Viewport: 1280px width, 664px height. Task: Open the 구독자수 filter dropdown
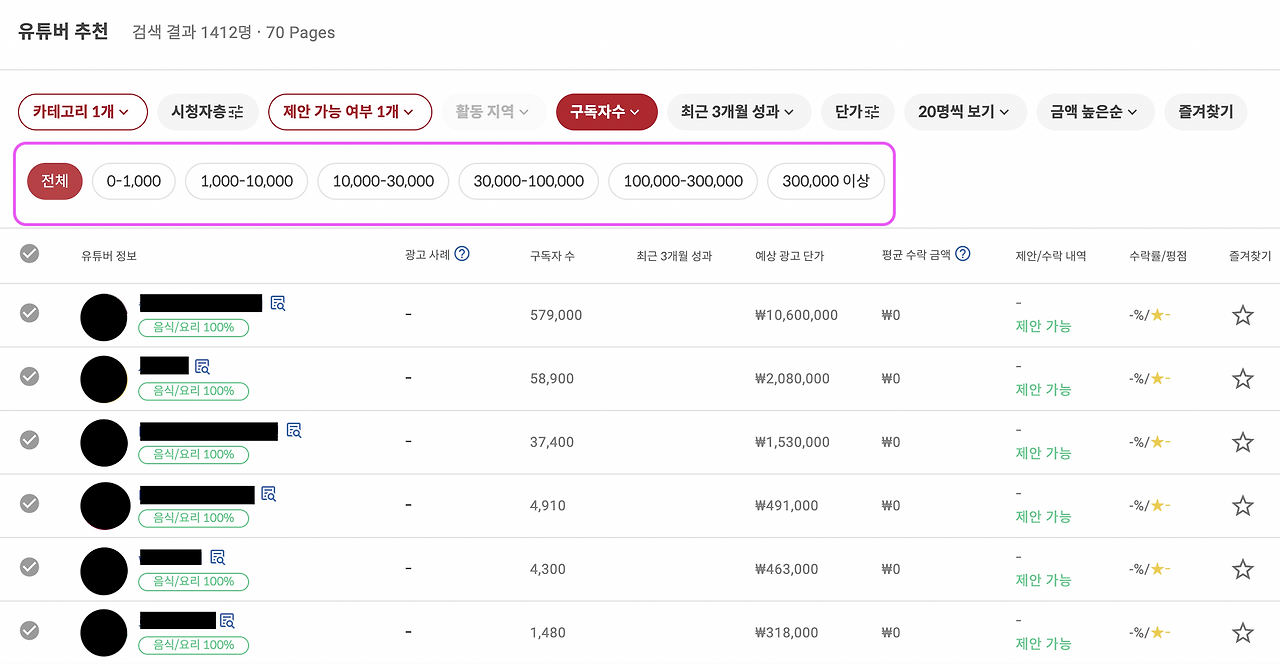coord(606,112)
